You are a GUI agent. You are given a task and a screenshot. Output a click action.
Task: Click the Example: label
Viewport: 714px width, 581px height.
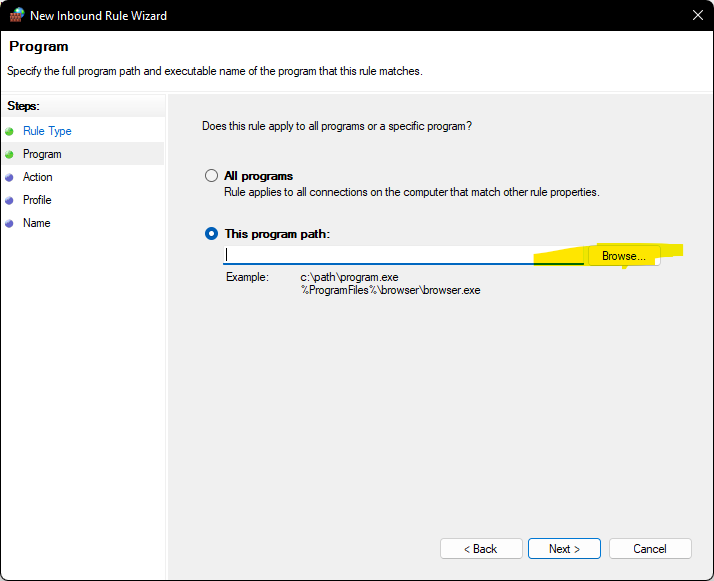point(247,277)
